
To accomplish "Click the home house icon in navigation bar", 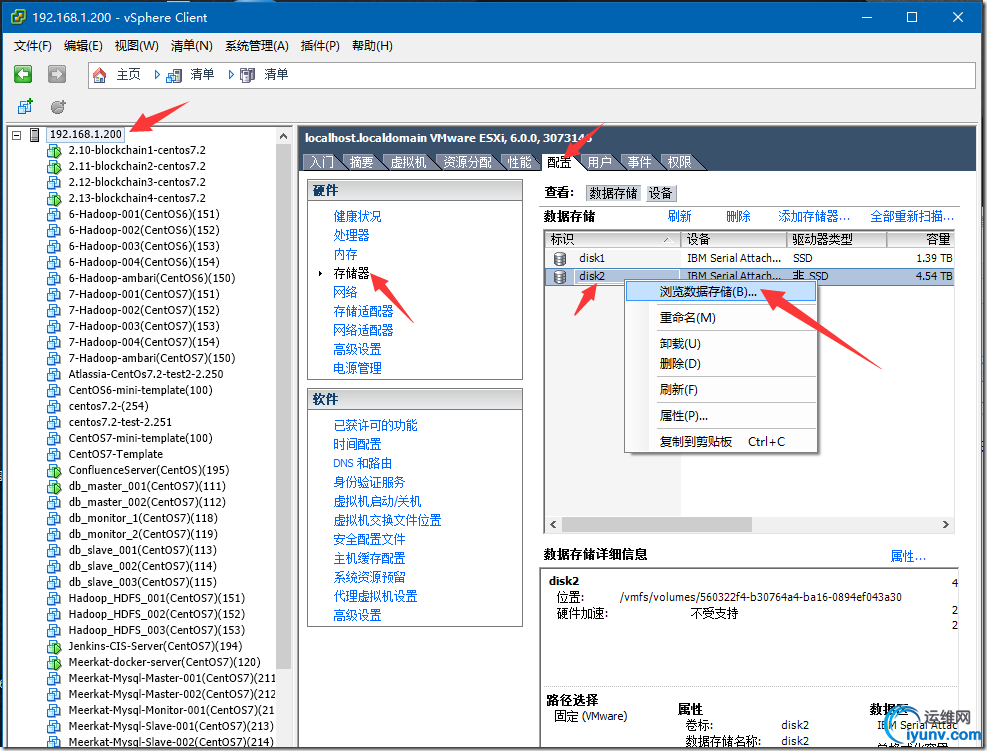I will click(x=99, y=76).
